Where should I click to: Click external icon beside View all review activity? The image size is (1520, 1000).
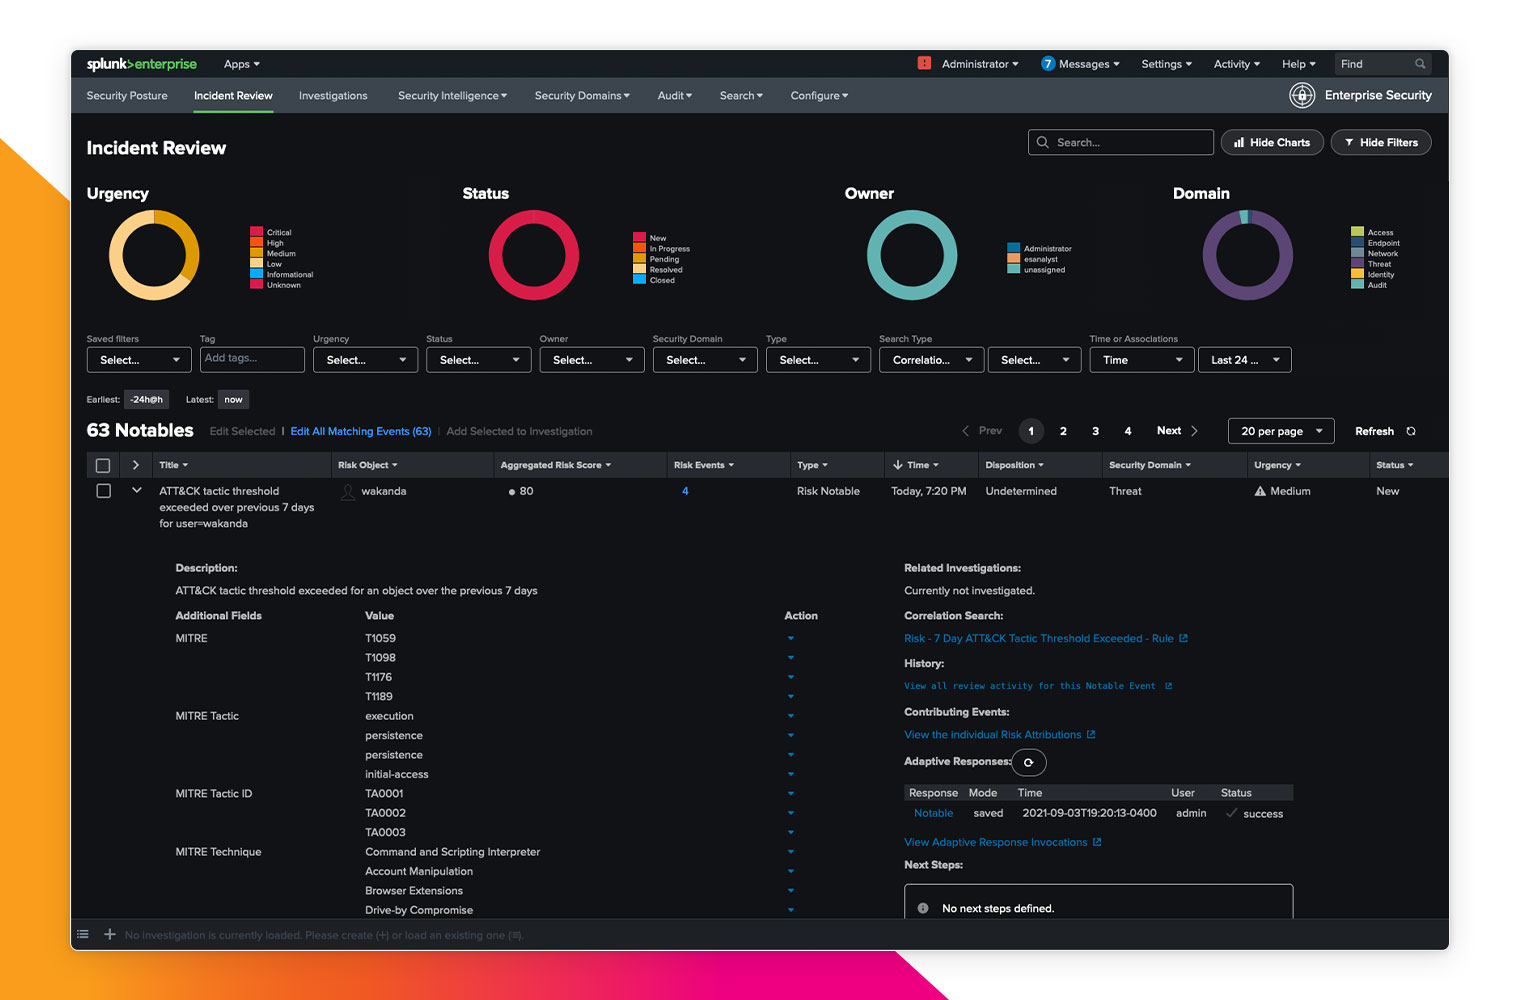(x=1168, y=686)
